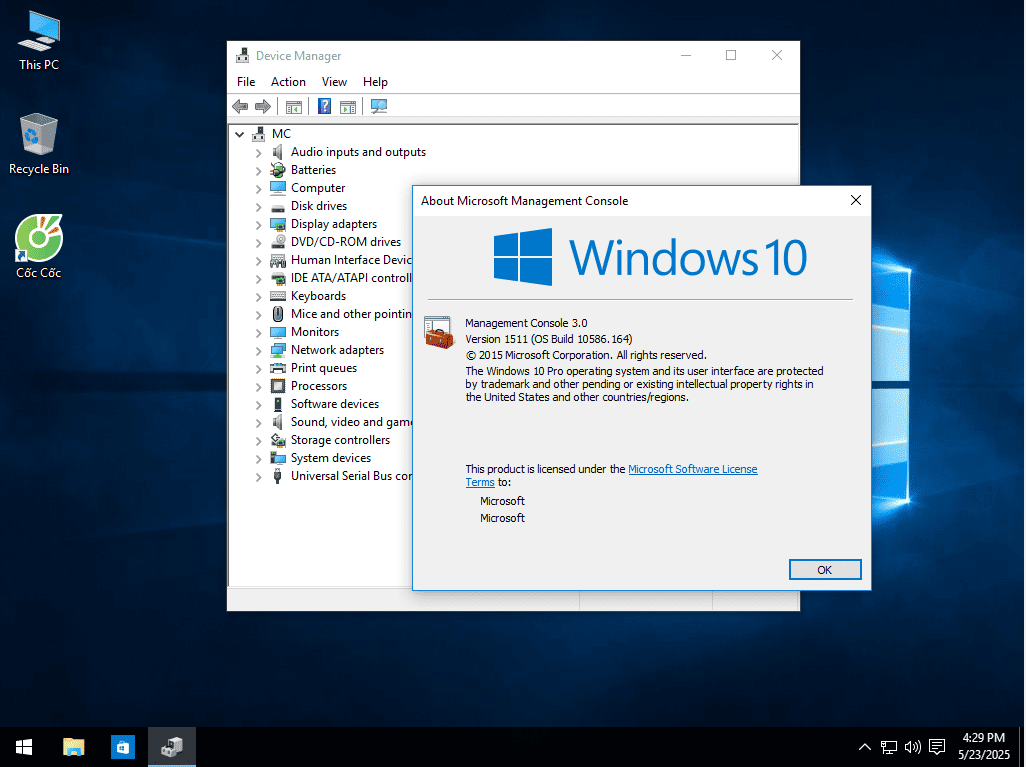
Task: Expand the Disk drives category arrow
Action: click(258, 207)
